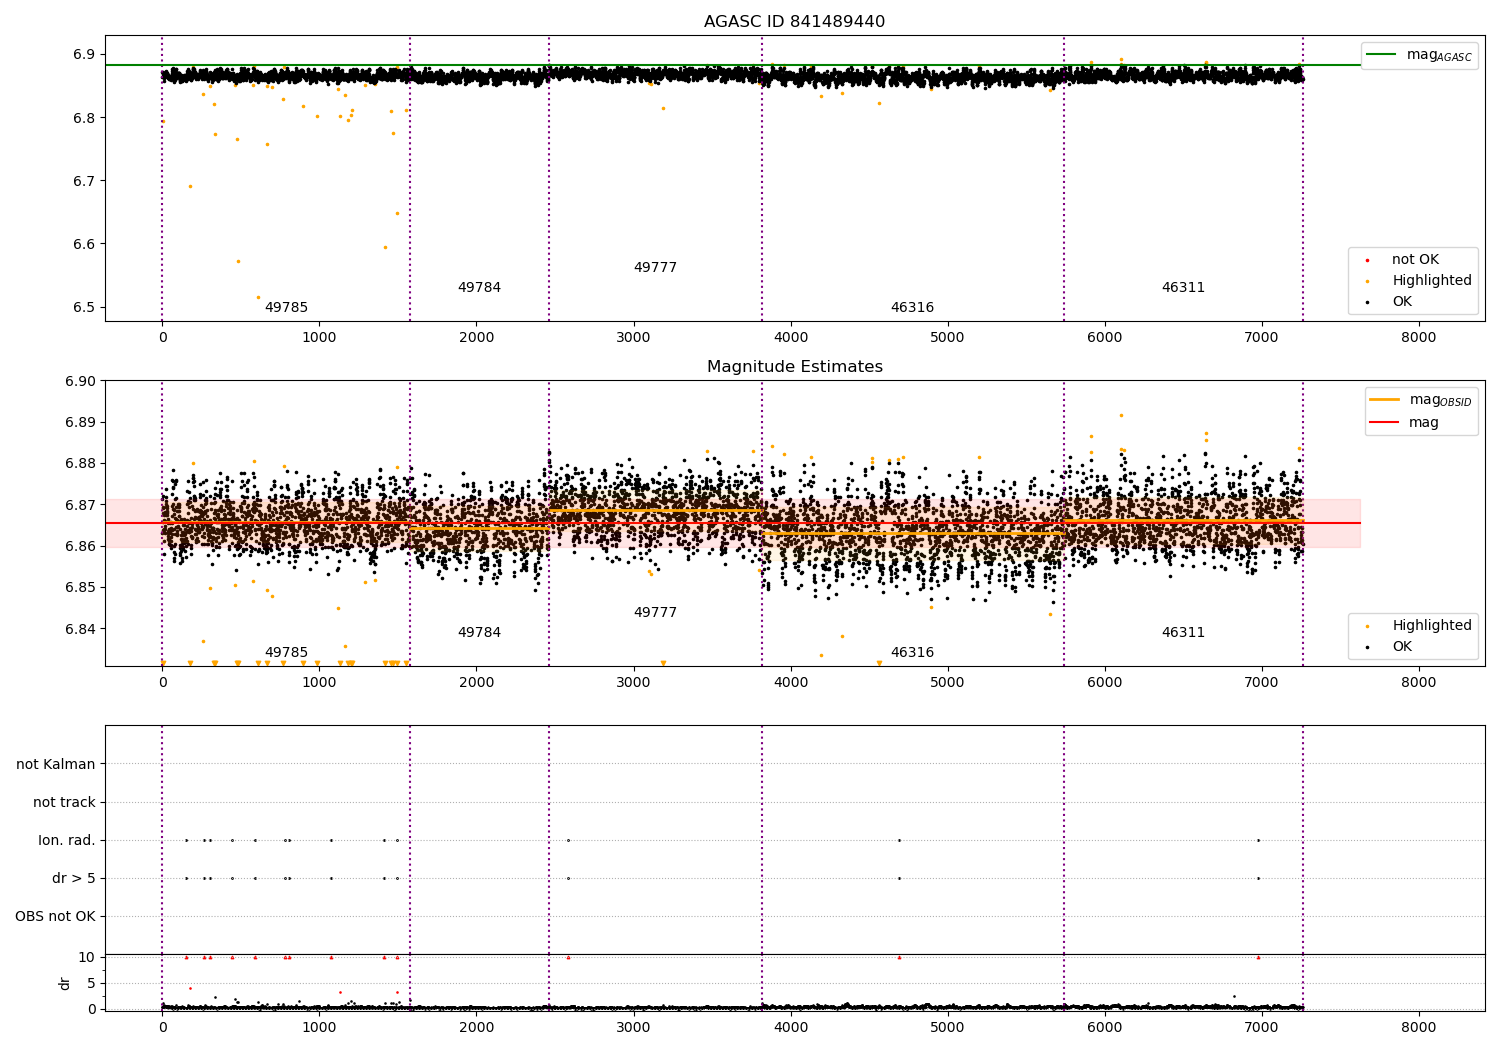The image size is (1500, 1050).
Task: Select 'OK' legend entry in Magnitude Estimates plot
Action: coord(1402,647)
